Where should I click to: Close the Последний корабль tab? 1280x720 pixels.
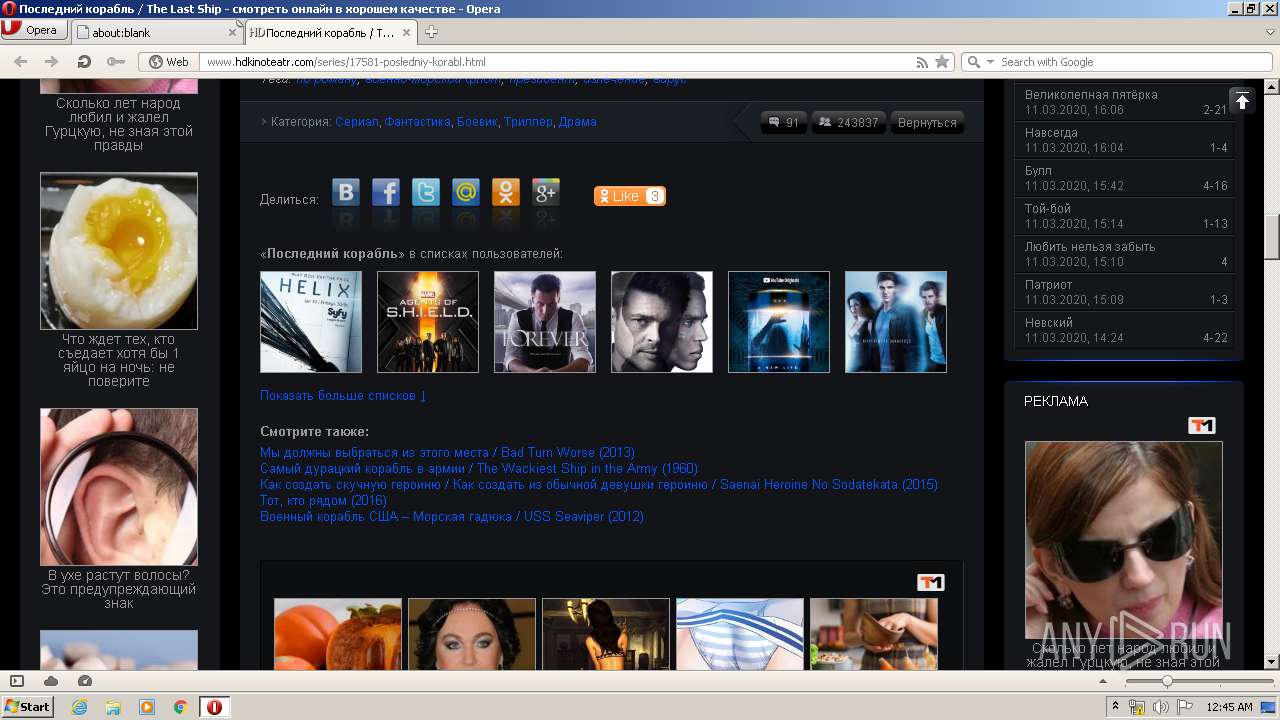(x=408, y=32)
